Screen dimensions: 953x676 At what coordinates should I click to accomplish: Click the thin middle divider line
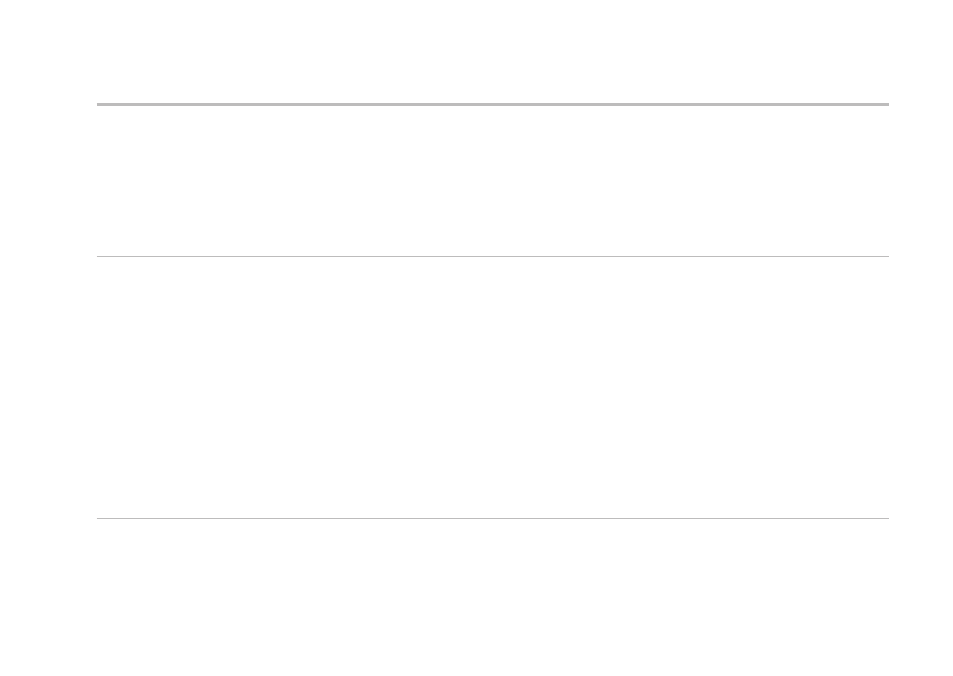coord(492,257)
